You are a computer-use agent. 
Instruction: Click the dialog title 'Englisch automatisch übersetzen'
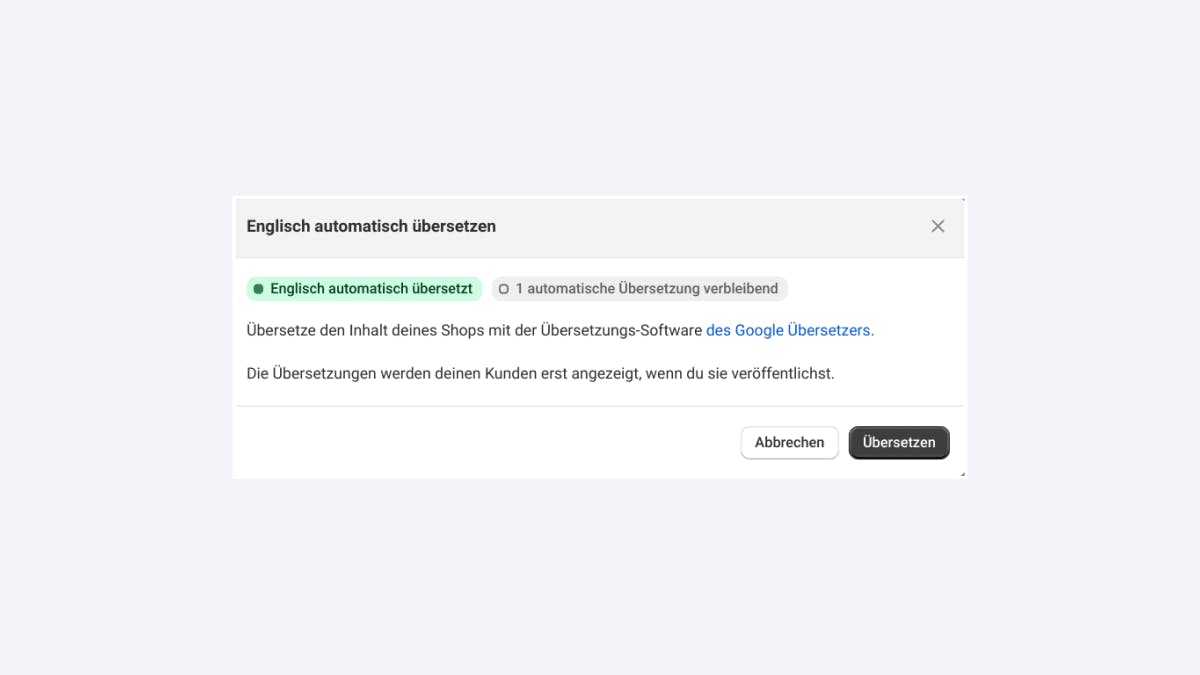click(x=371, y=226)
